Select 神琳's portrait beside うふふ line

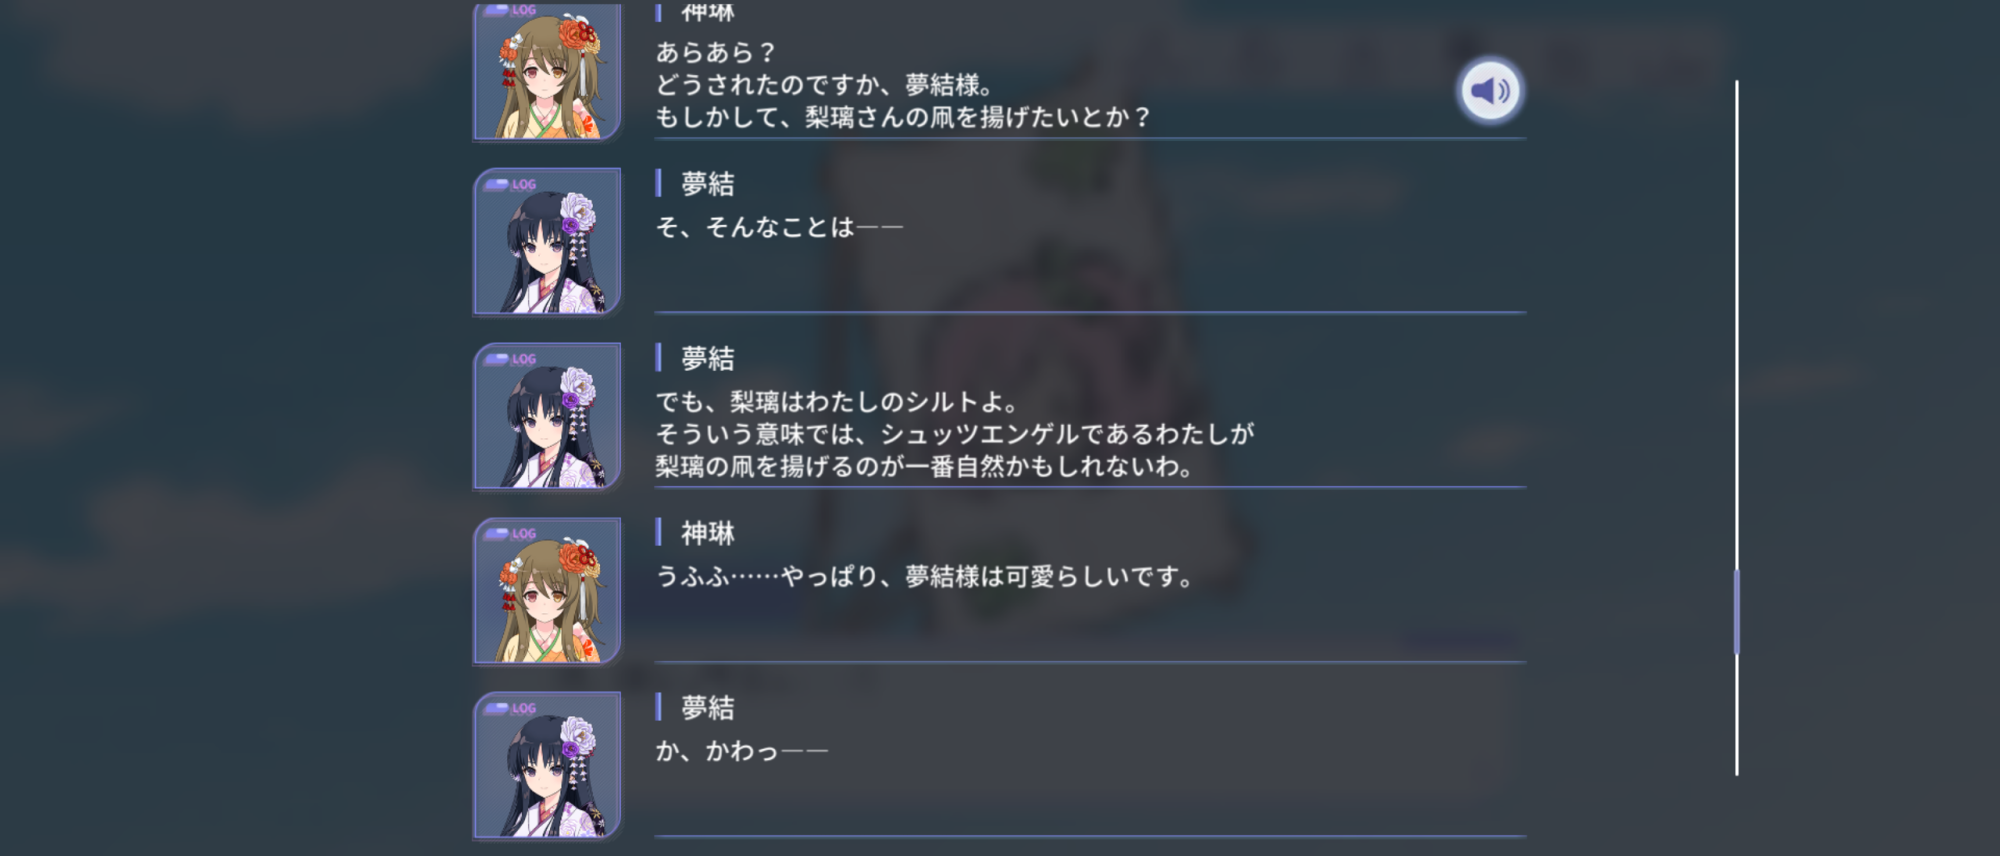[x=547, y=591]
